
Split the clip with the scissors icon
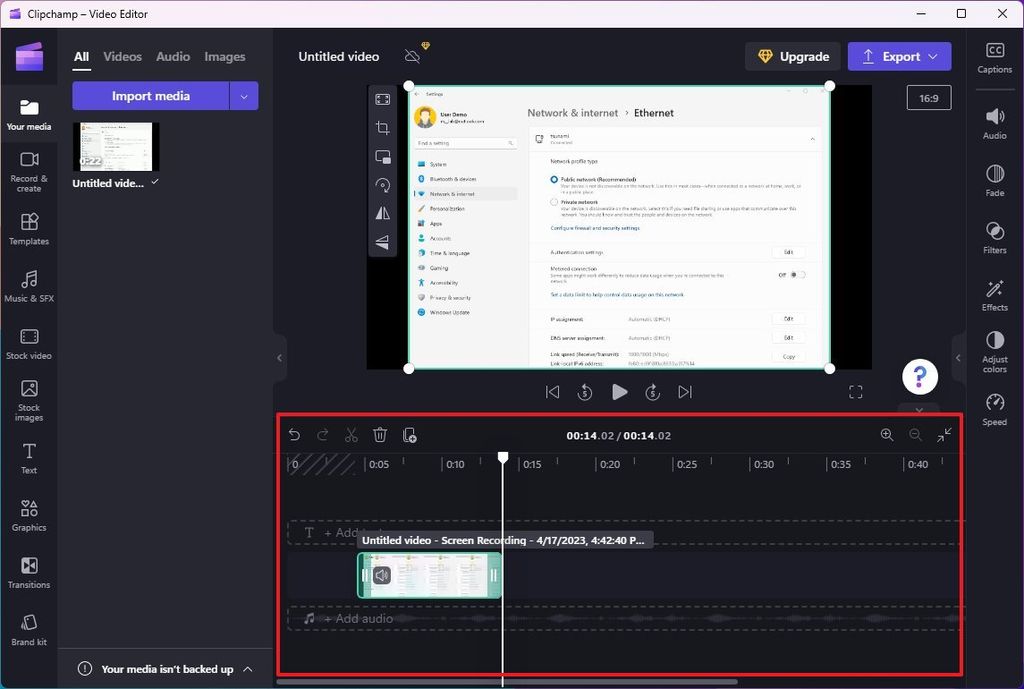[x=351, y=434]
